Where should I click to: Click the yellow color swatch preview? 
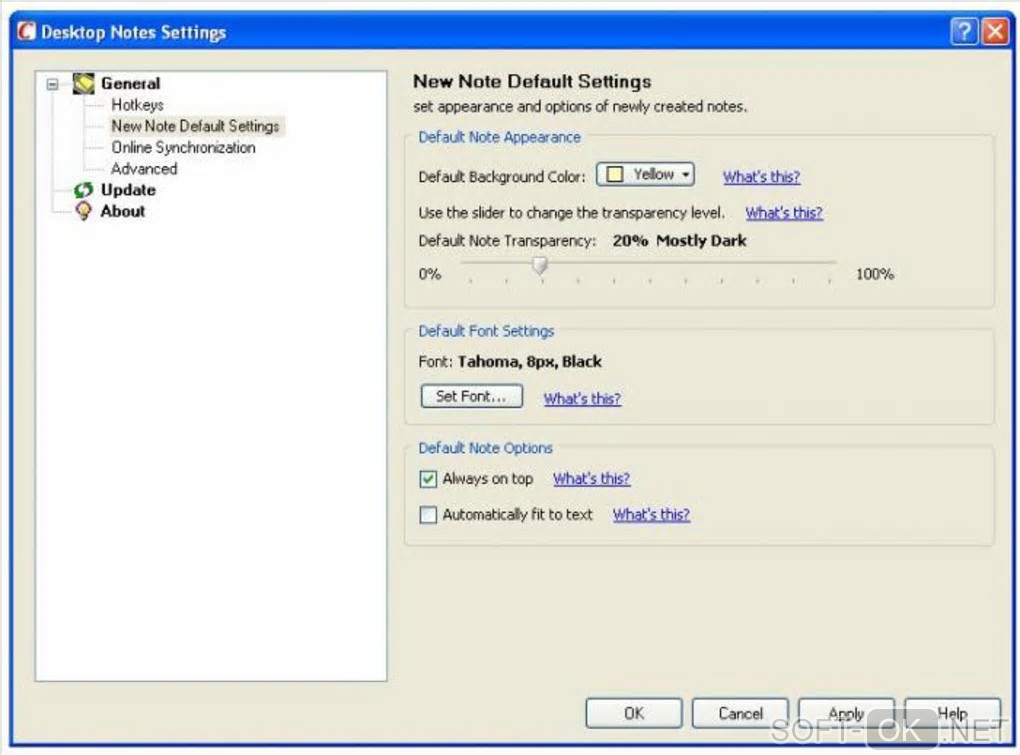pyautogui.click(x=615, y=175)
